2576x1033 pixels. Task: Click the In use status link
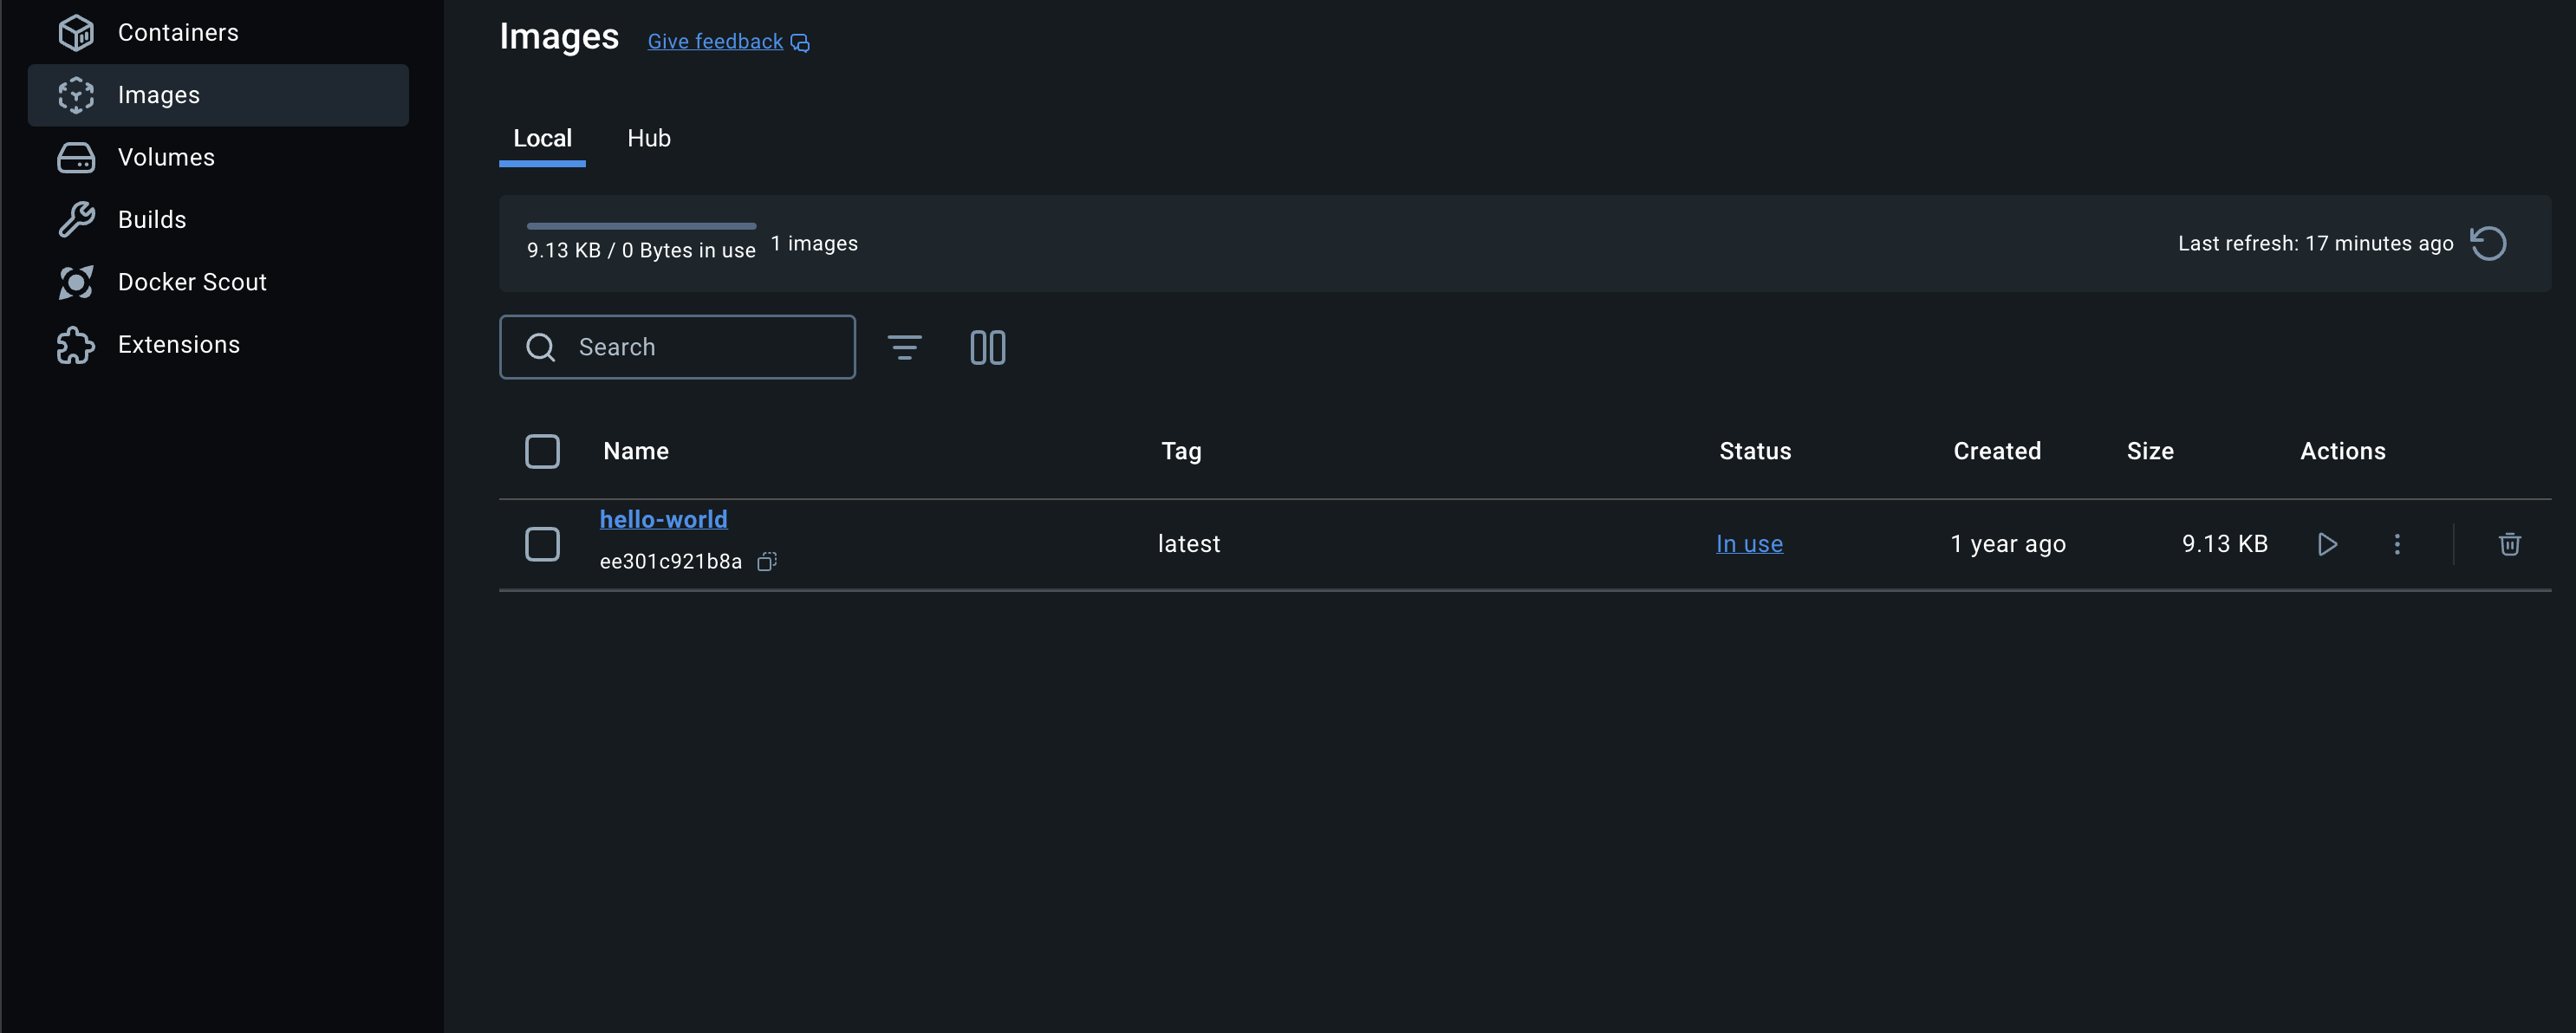1749,544
